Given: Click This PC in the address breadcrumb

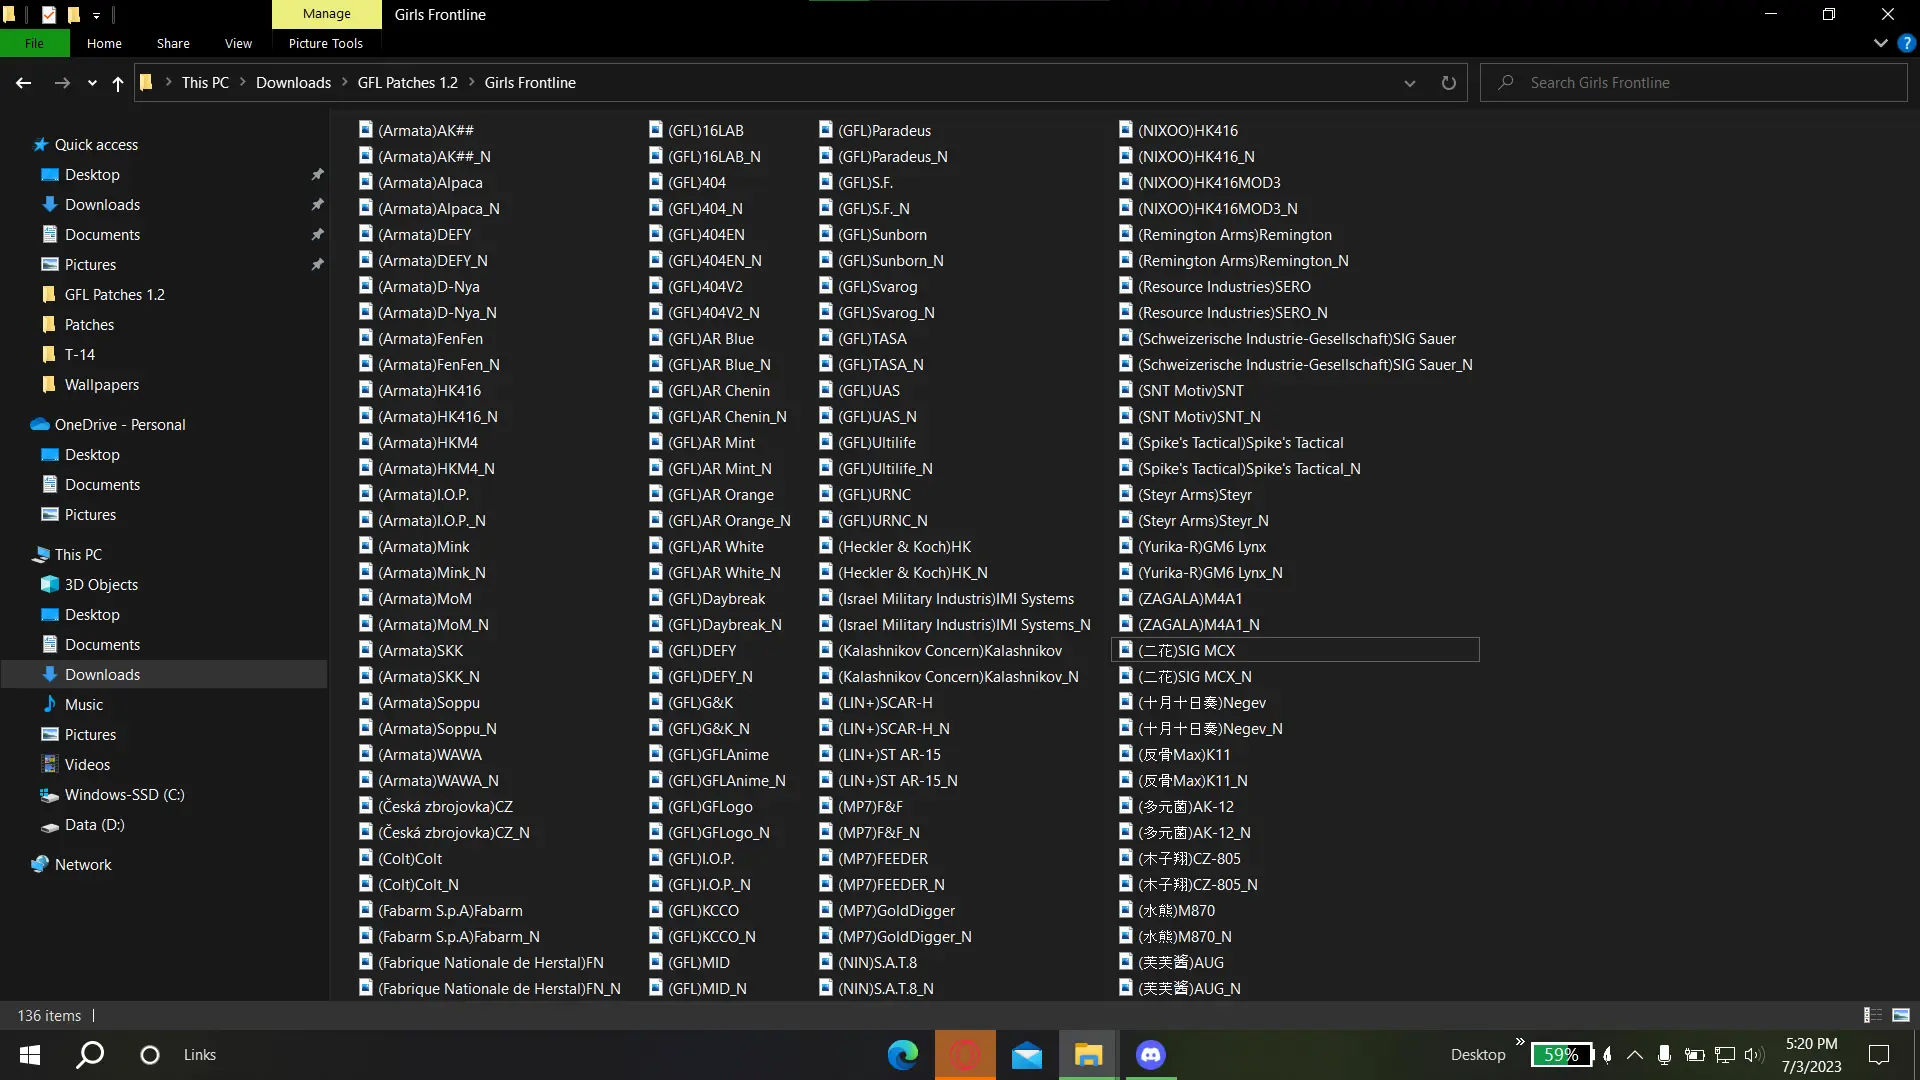Looking at the screenshot, I should tap(205, 83).
